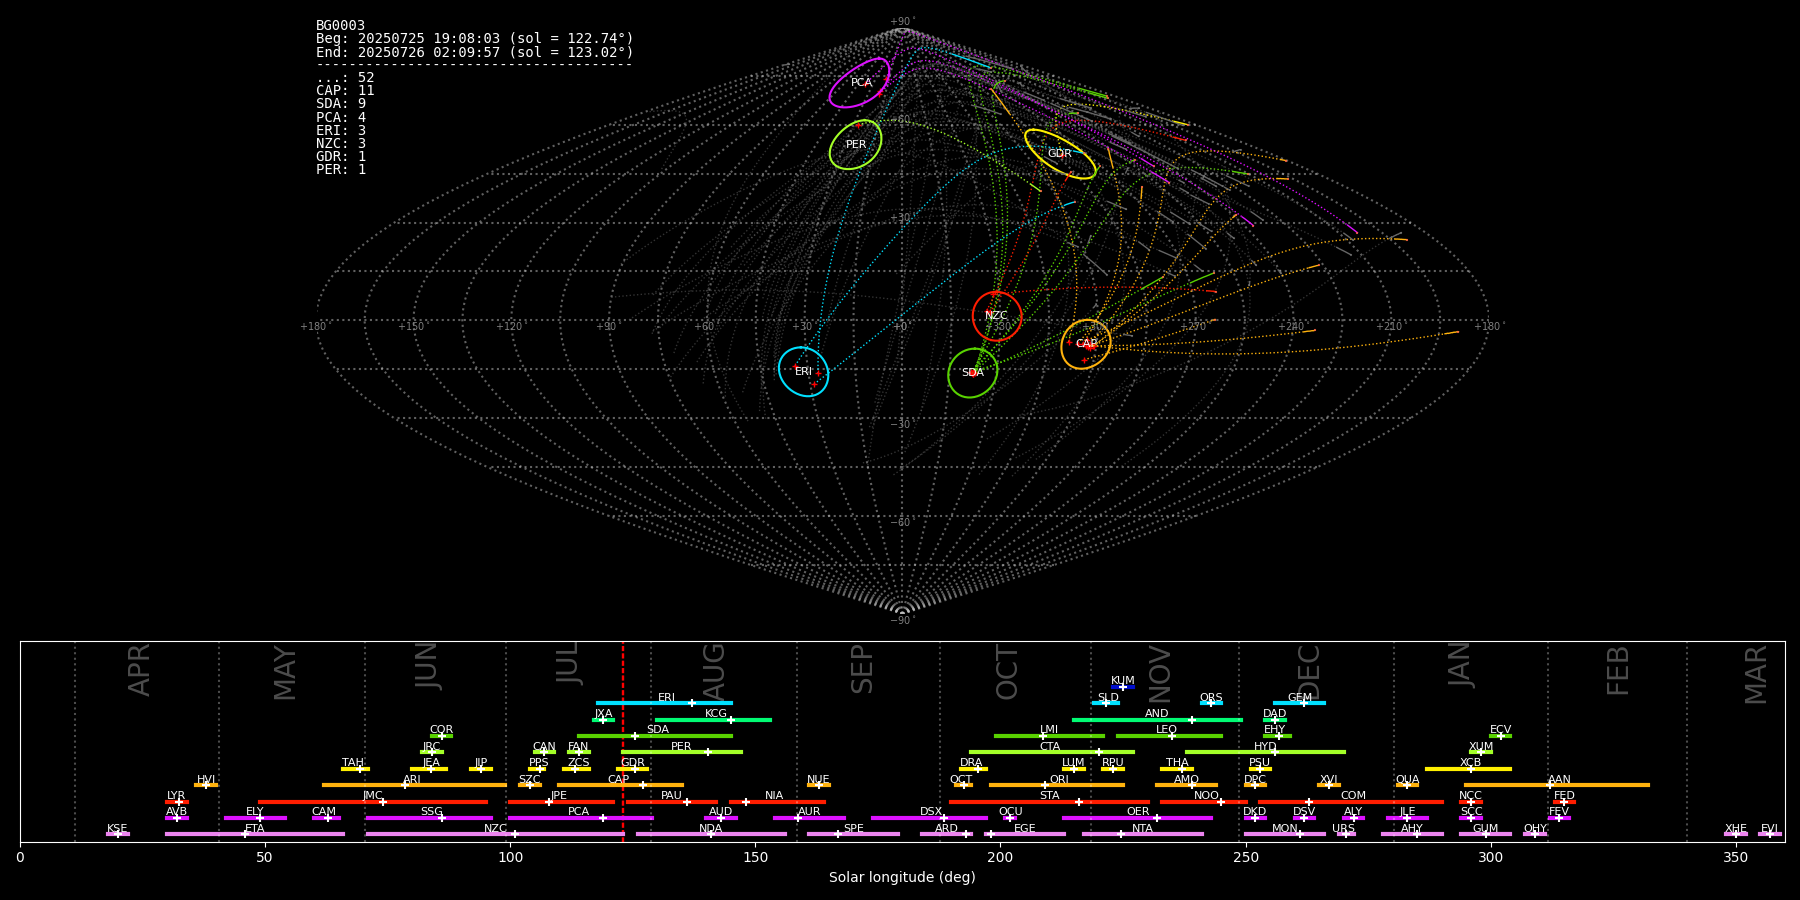
Task: Select the 'ERI: 3' count in the legend
Action: [x=341, y=130]
